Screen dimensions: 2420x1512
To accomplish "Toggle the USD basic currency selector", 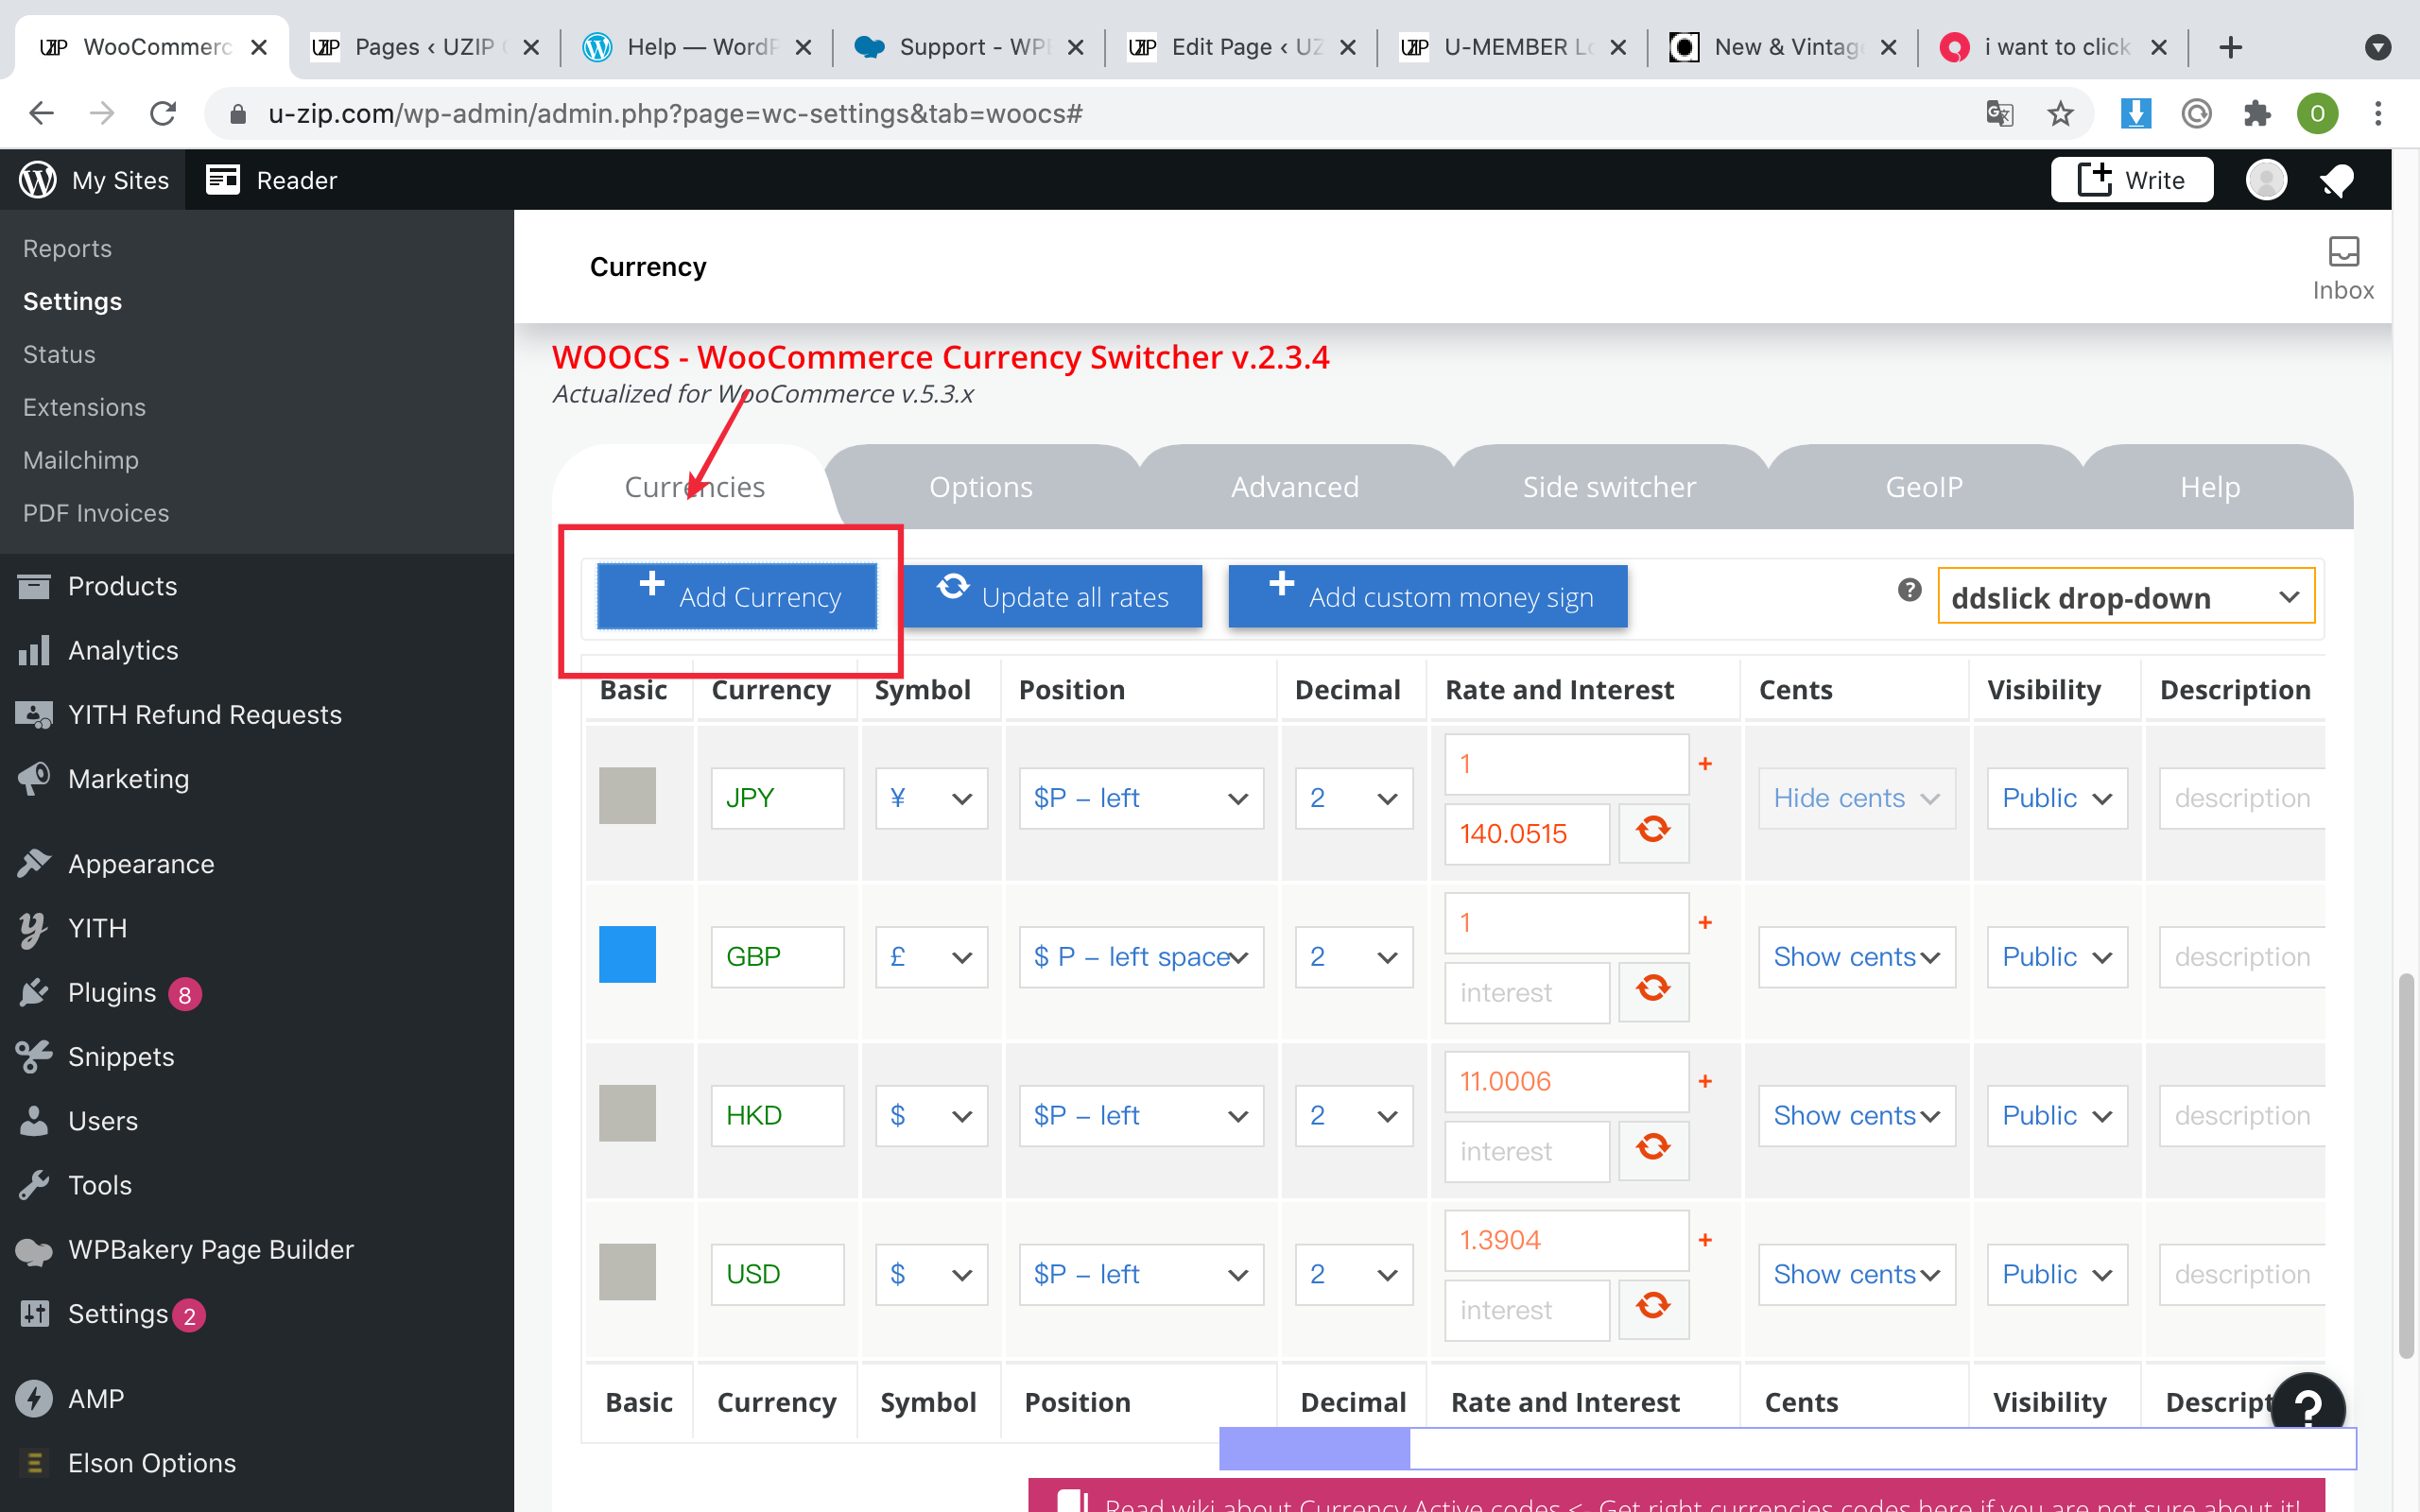I will tap(627, 1272).
